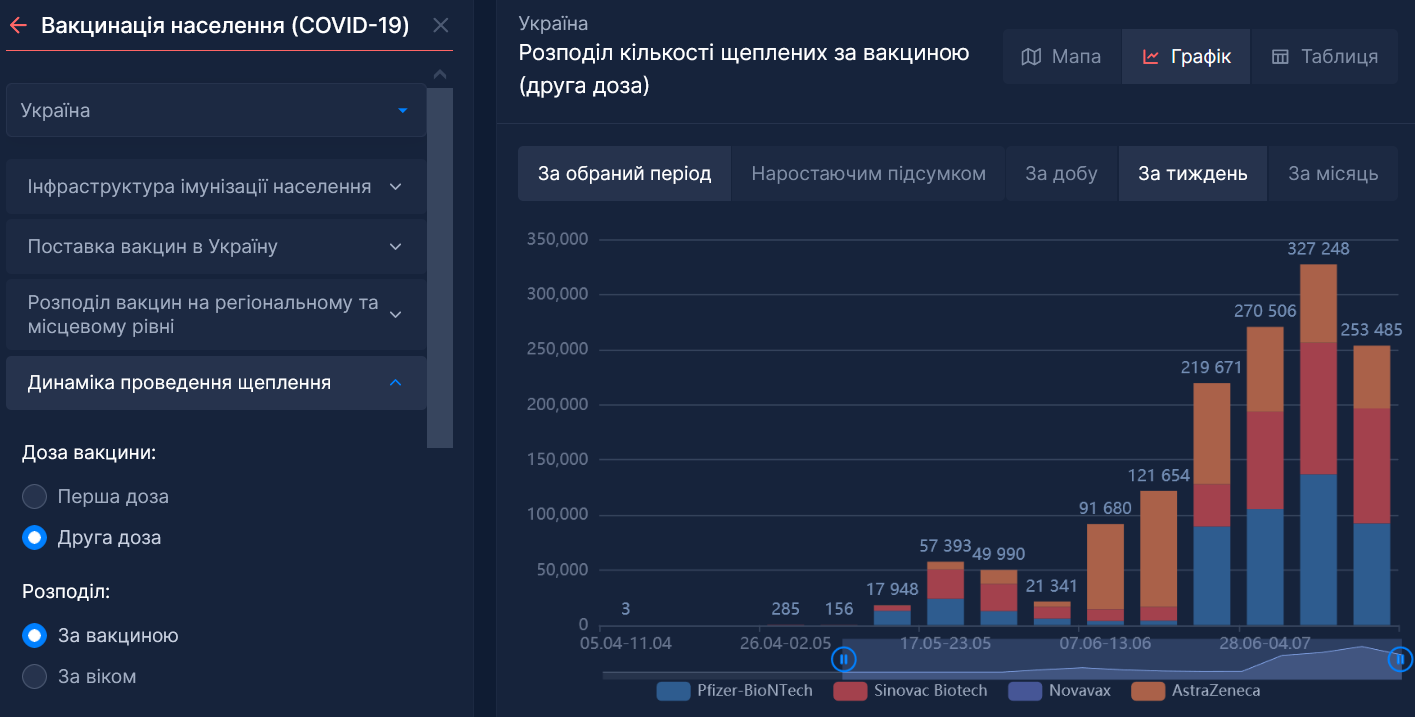
Task: Toggle AstraZeneca series in legend
Action: (1147, 691)
